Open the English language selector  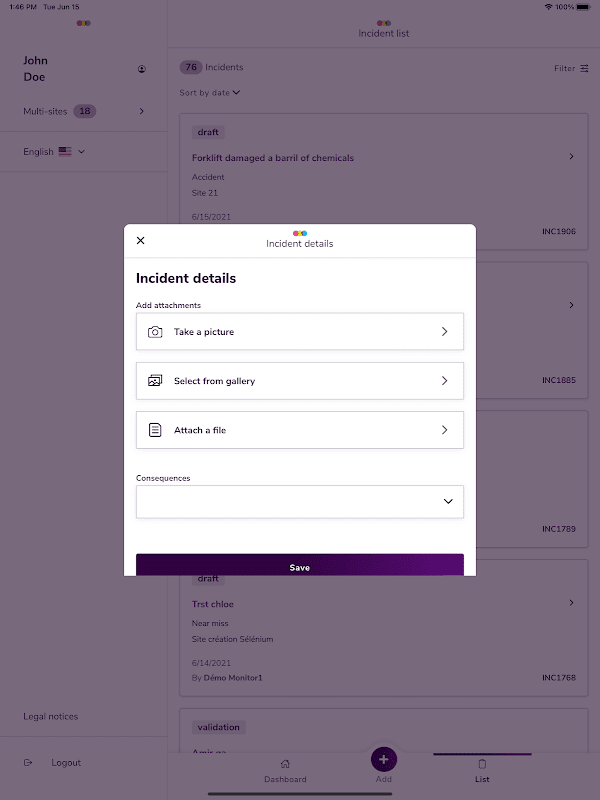click(54, 152)
